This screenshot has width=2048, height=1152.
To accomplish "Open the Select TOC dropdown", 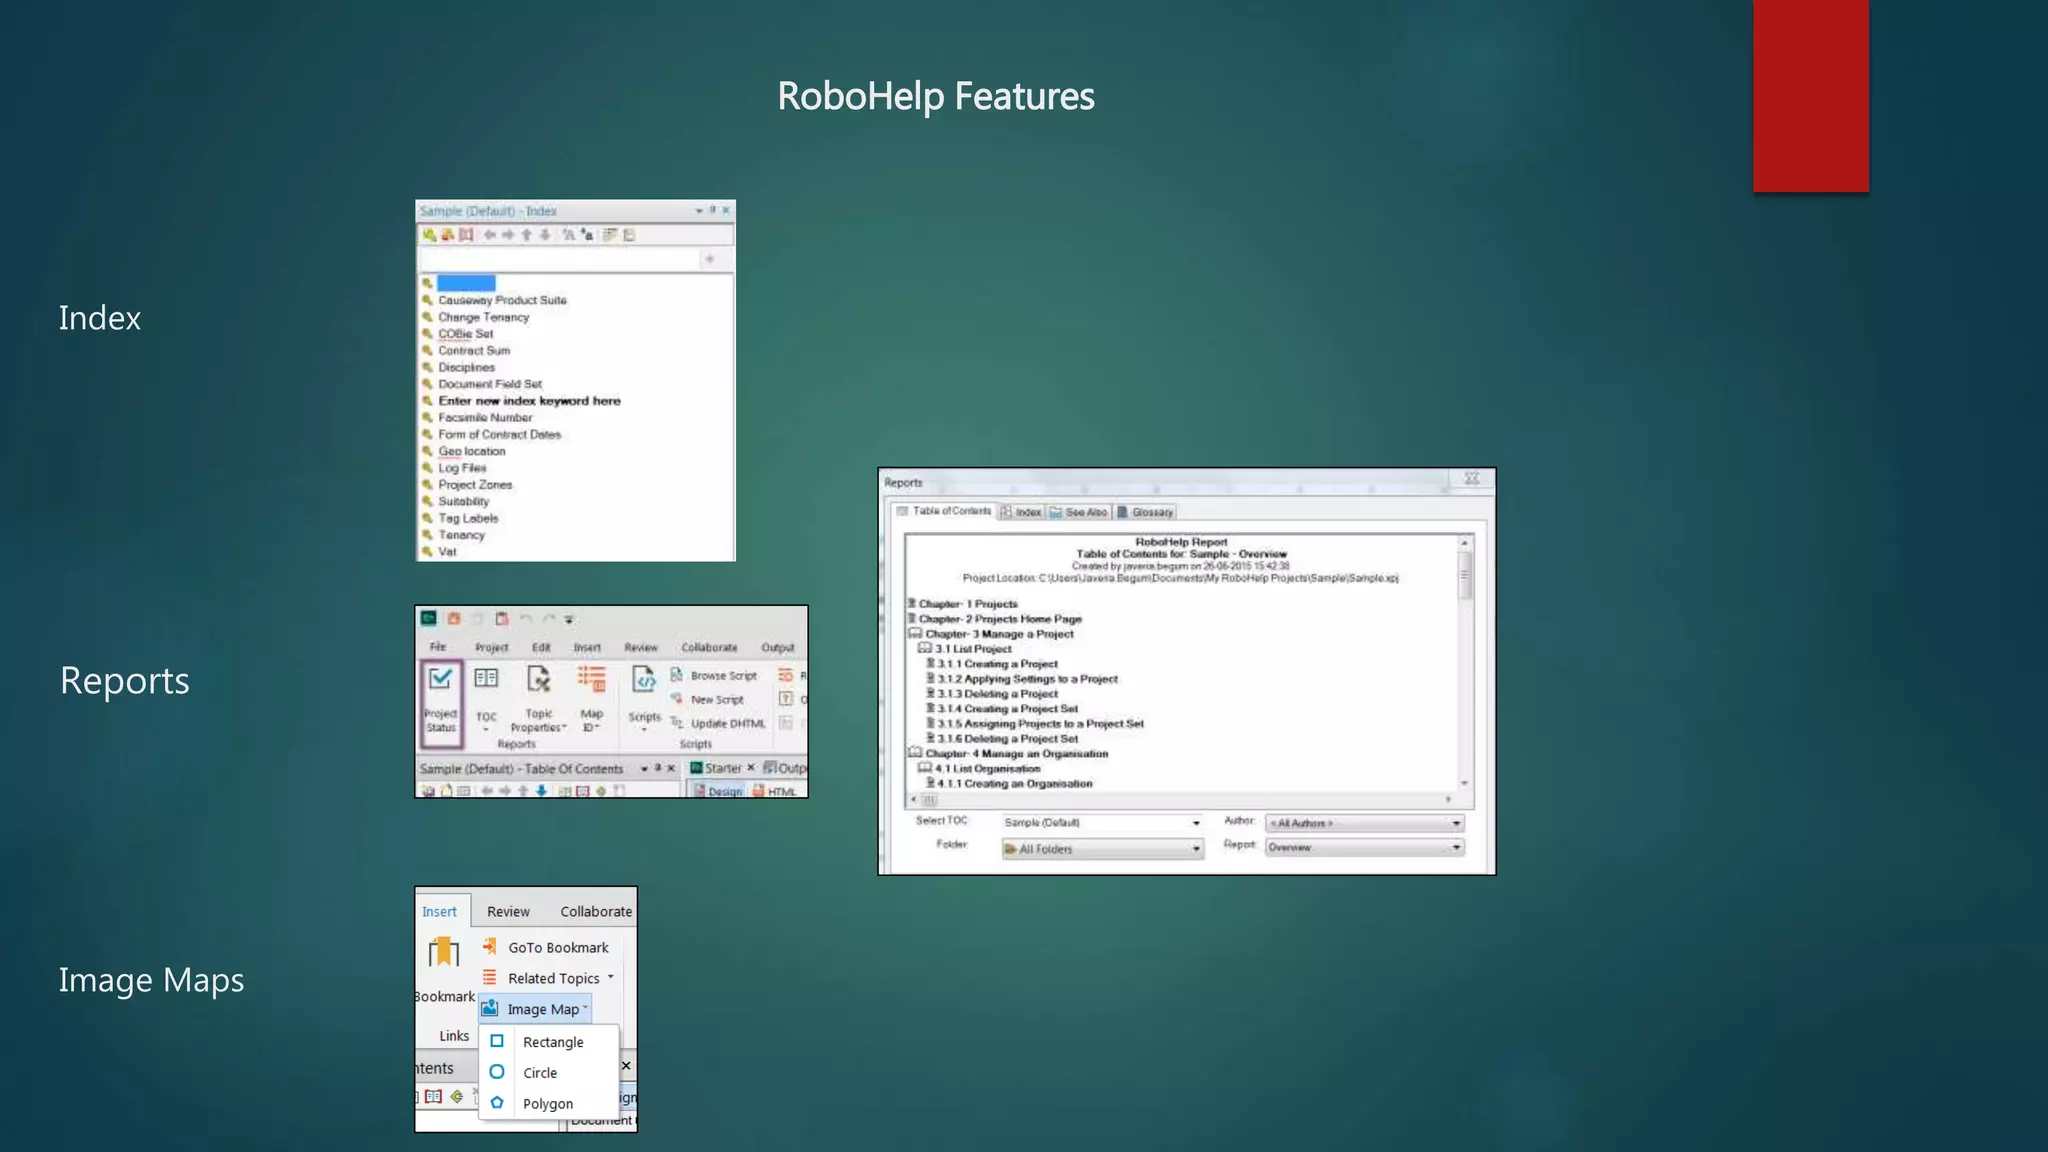I will click(1102, 823).
